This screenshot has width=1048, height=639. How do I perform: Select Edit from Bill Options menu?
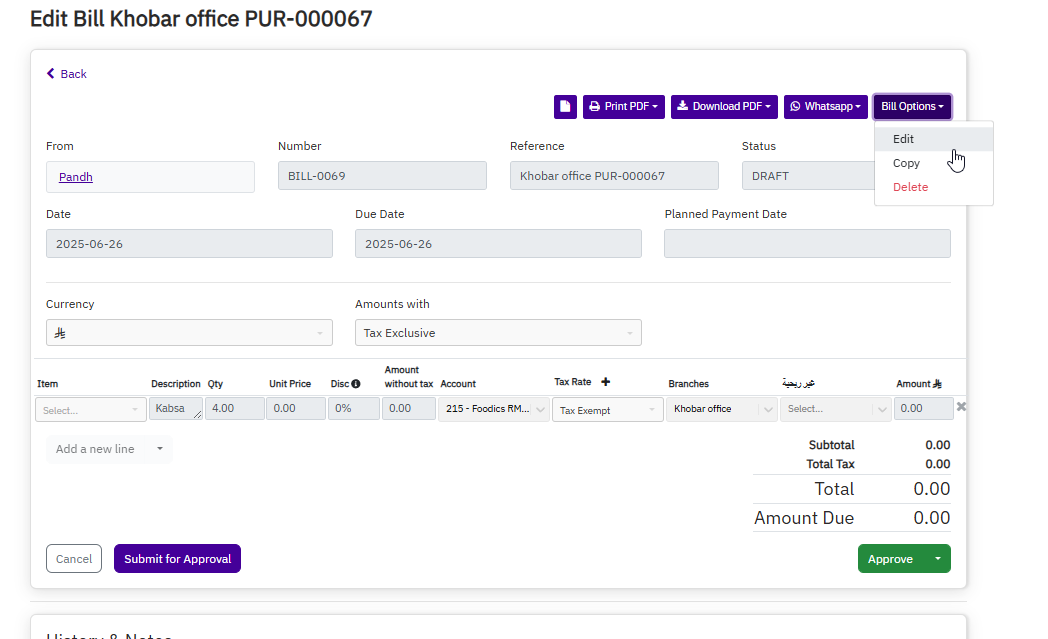904,139
